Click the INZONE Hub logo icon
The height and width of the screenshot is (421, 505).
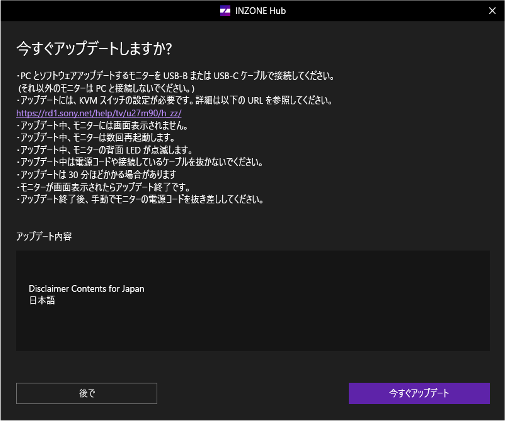point(225,11)
